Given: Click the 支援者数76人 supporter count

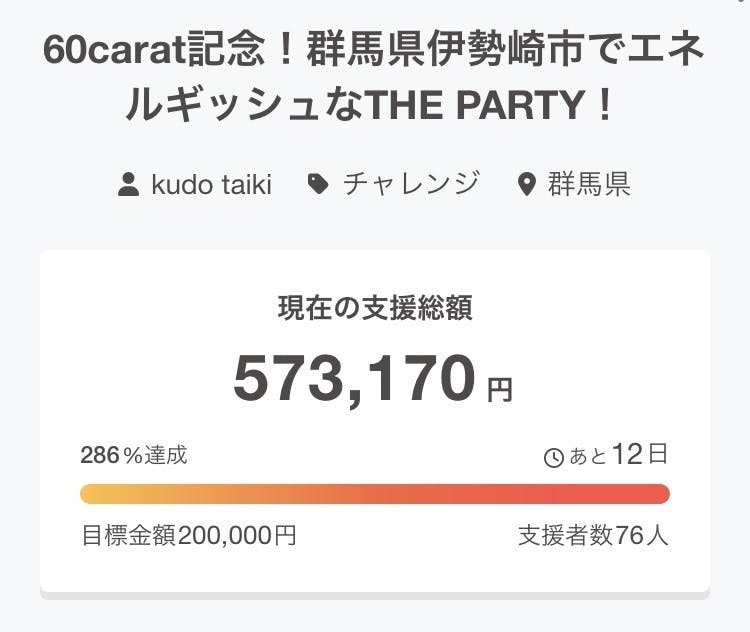Looking at the screenshot, I should 593,536.
